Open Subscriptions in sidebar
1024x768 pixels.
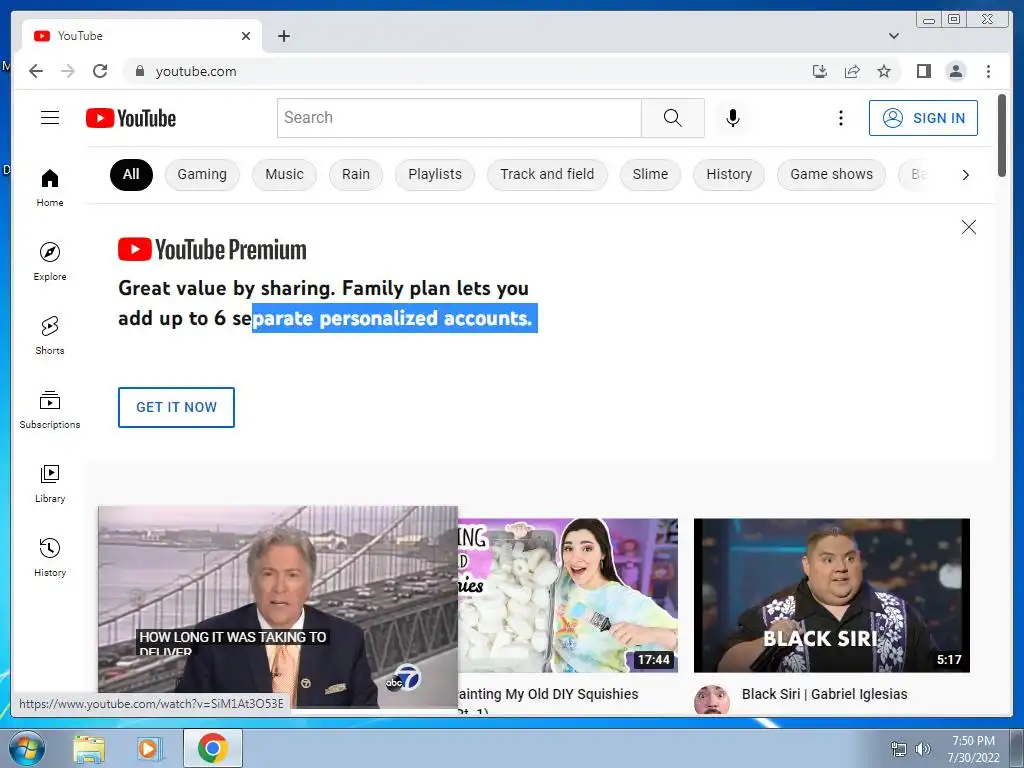pos(50,409)
